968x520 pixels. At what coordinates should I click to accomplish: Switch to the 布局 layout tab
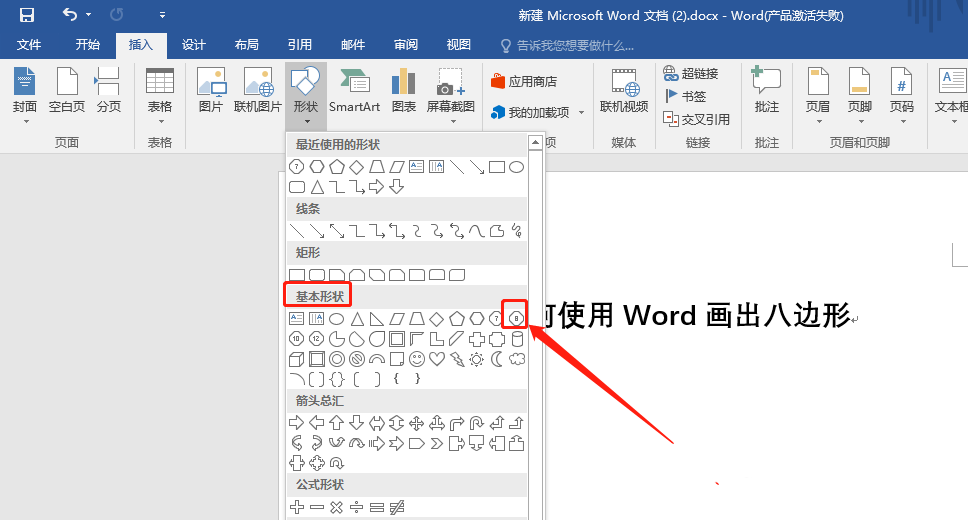coord(246,44)
